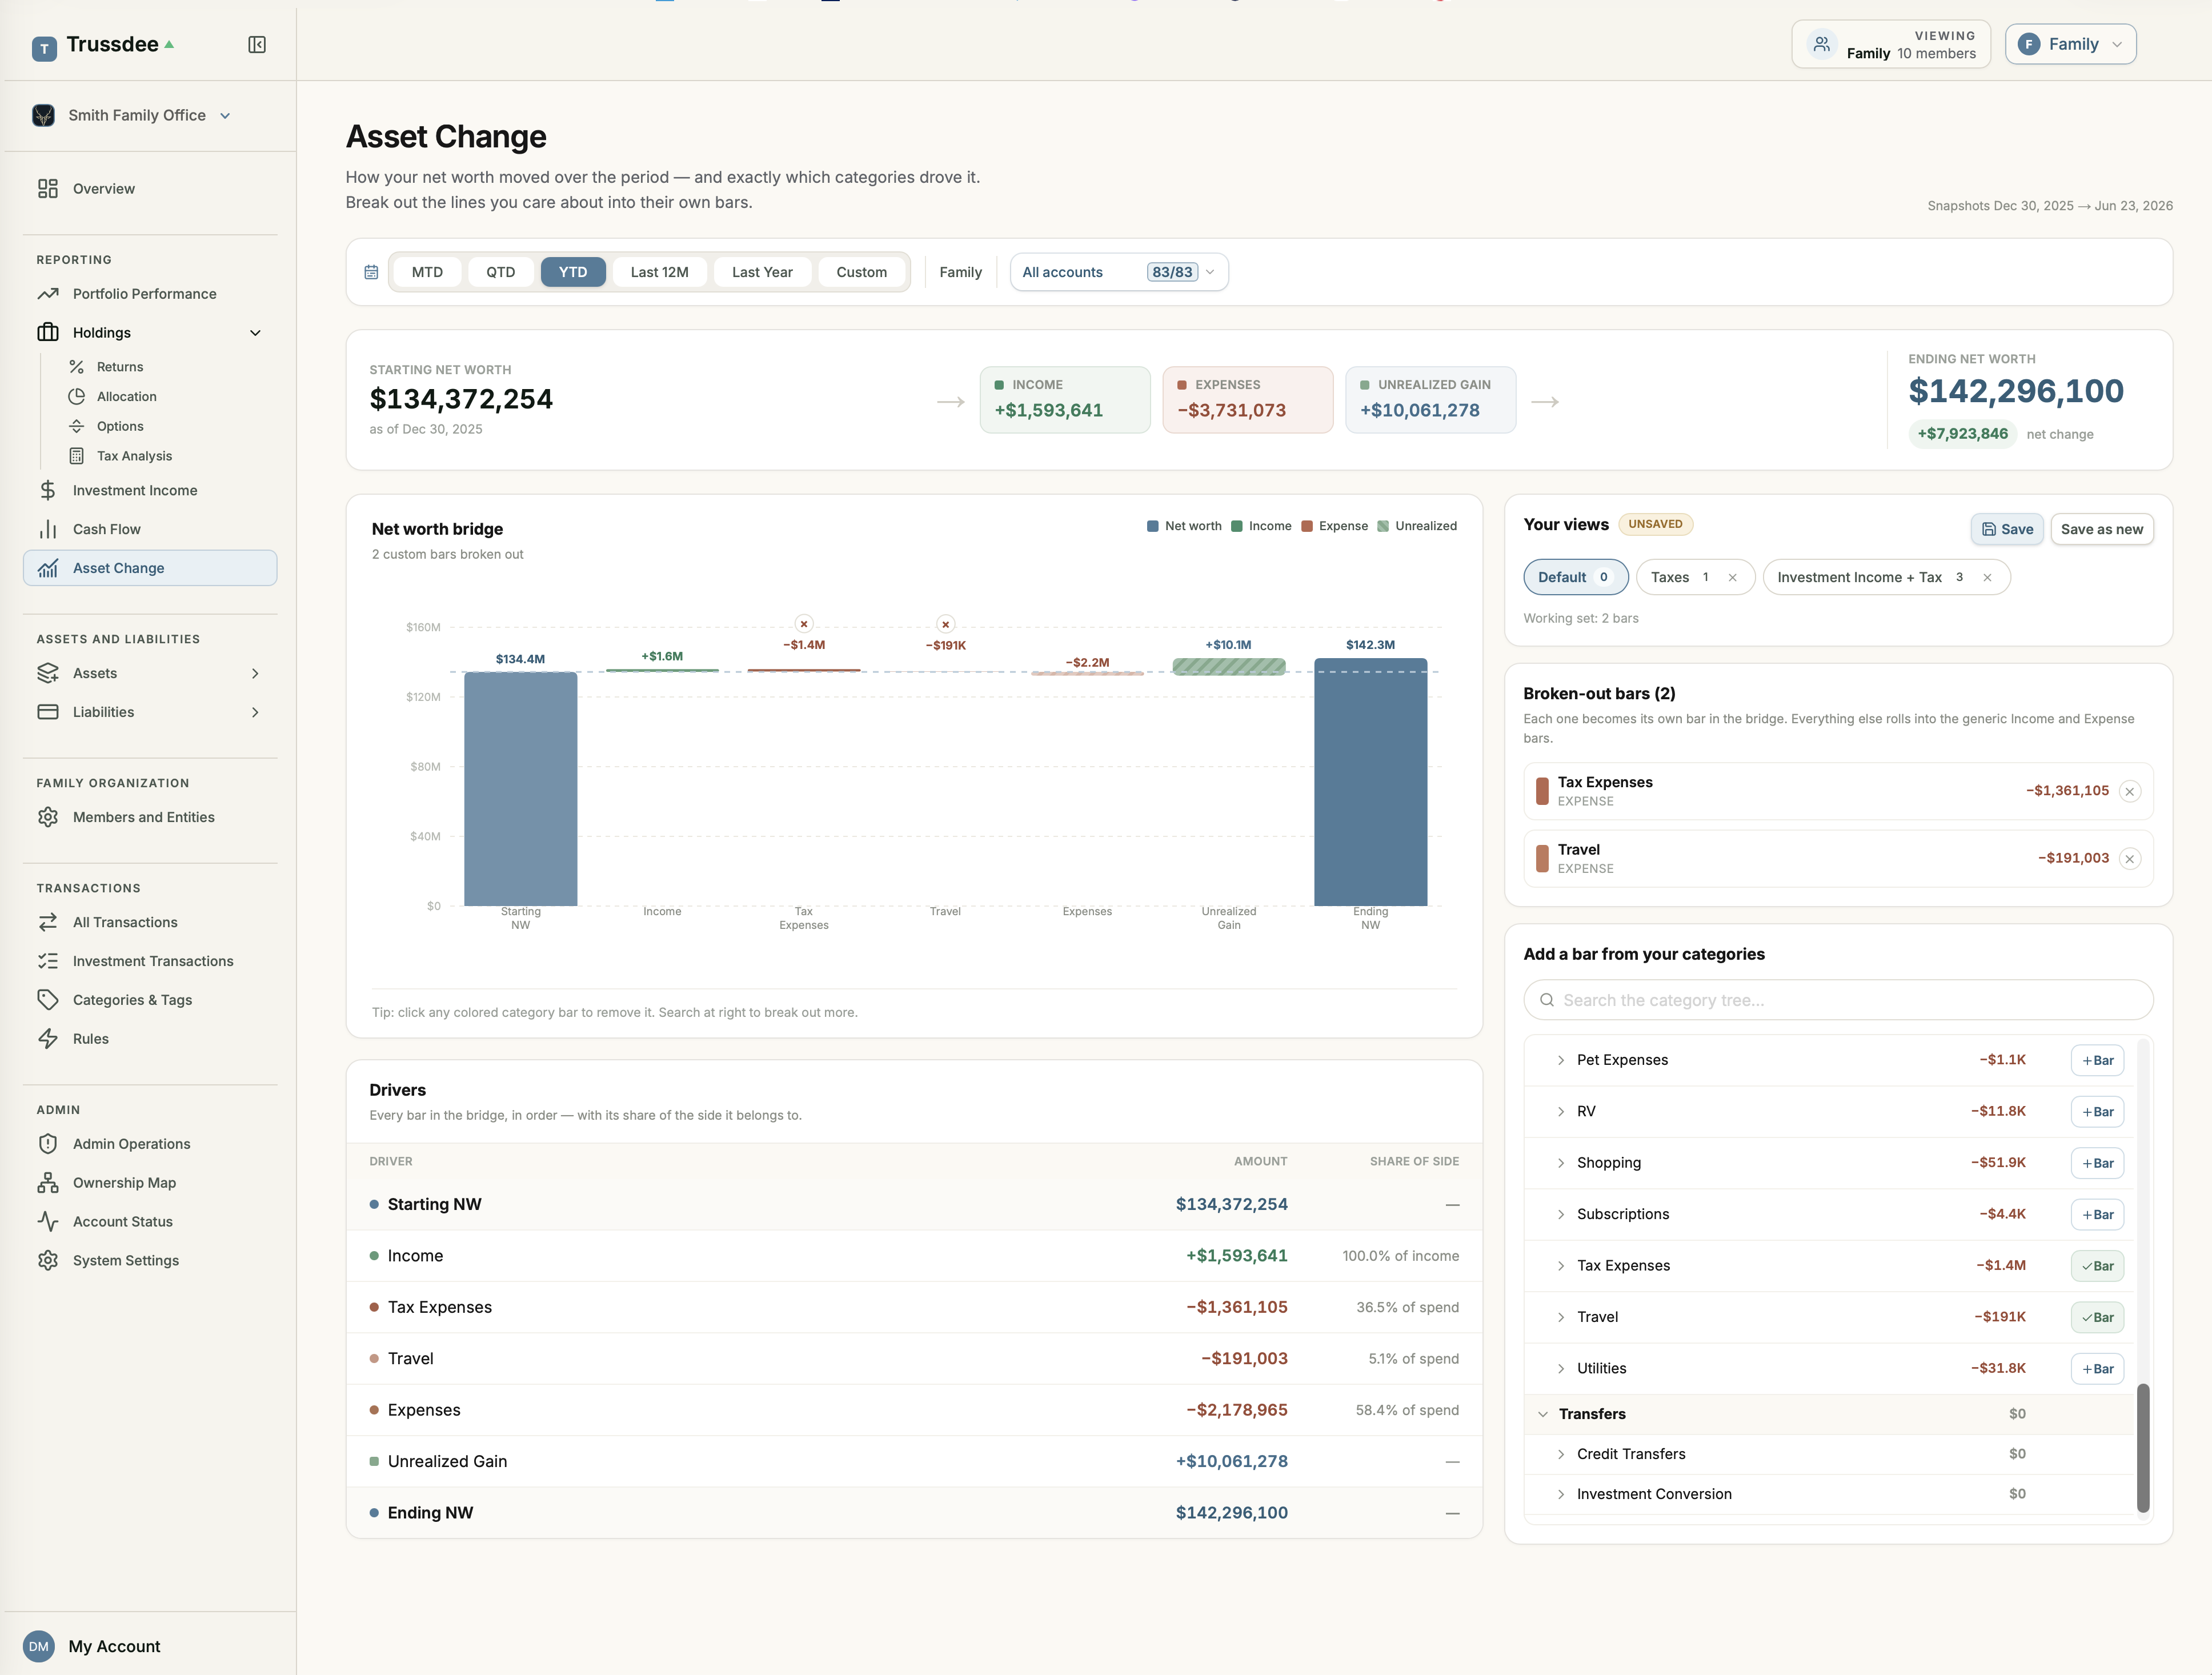The width and height of the screenshot is (2212, 1675).
Task: Open My Account
Action: (92, 1647)
